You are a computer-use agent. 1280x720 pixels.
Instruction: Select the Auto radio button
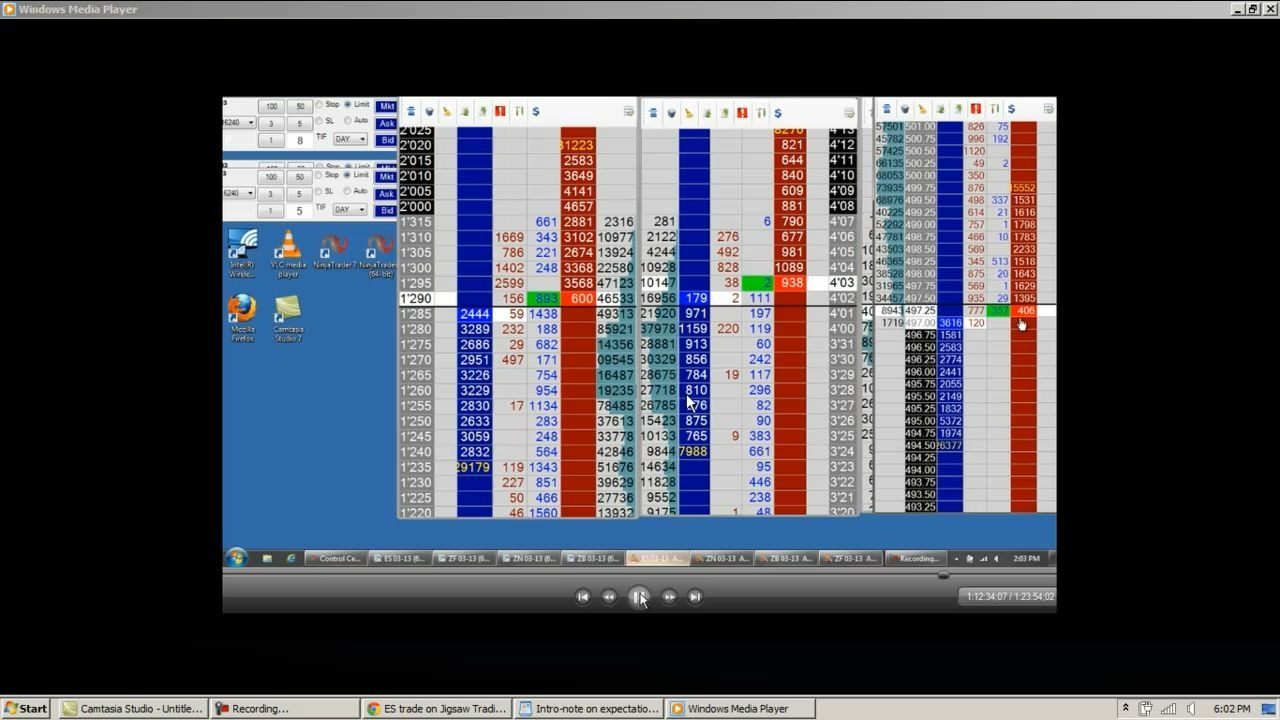click(x=346, y=121)
